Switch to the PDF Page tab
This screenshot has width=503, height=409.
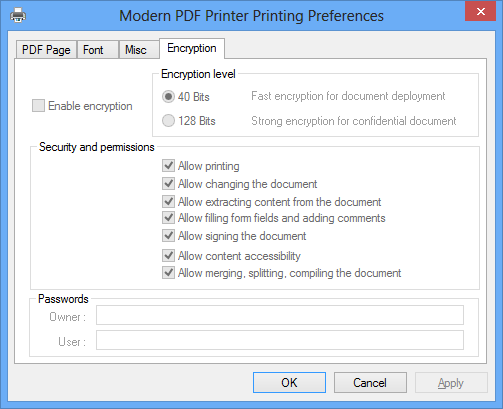[46, 50]
